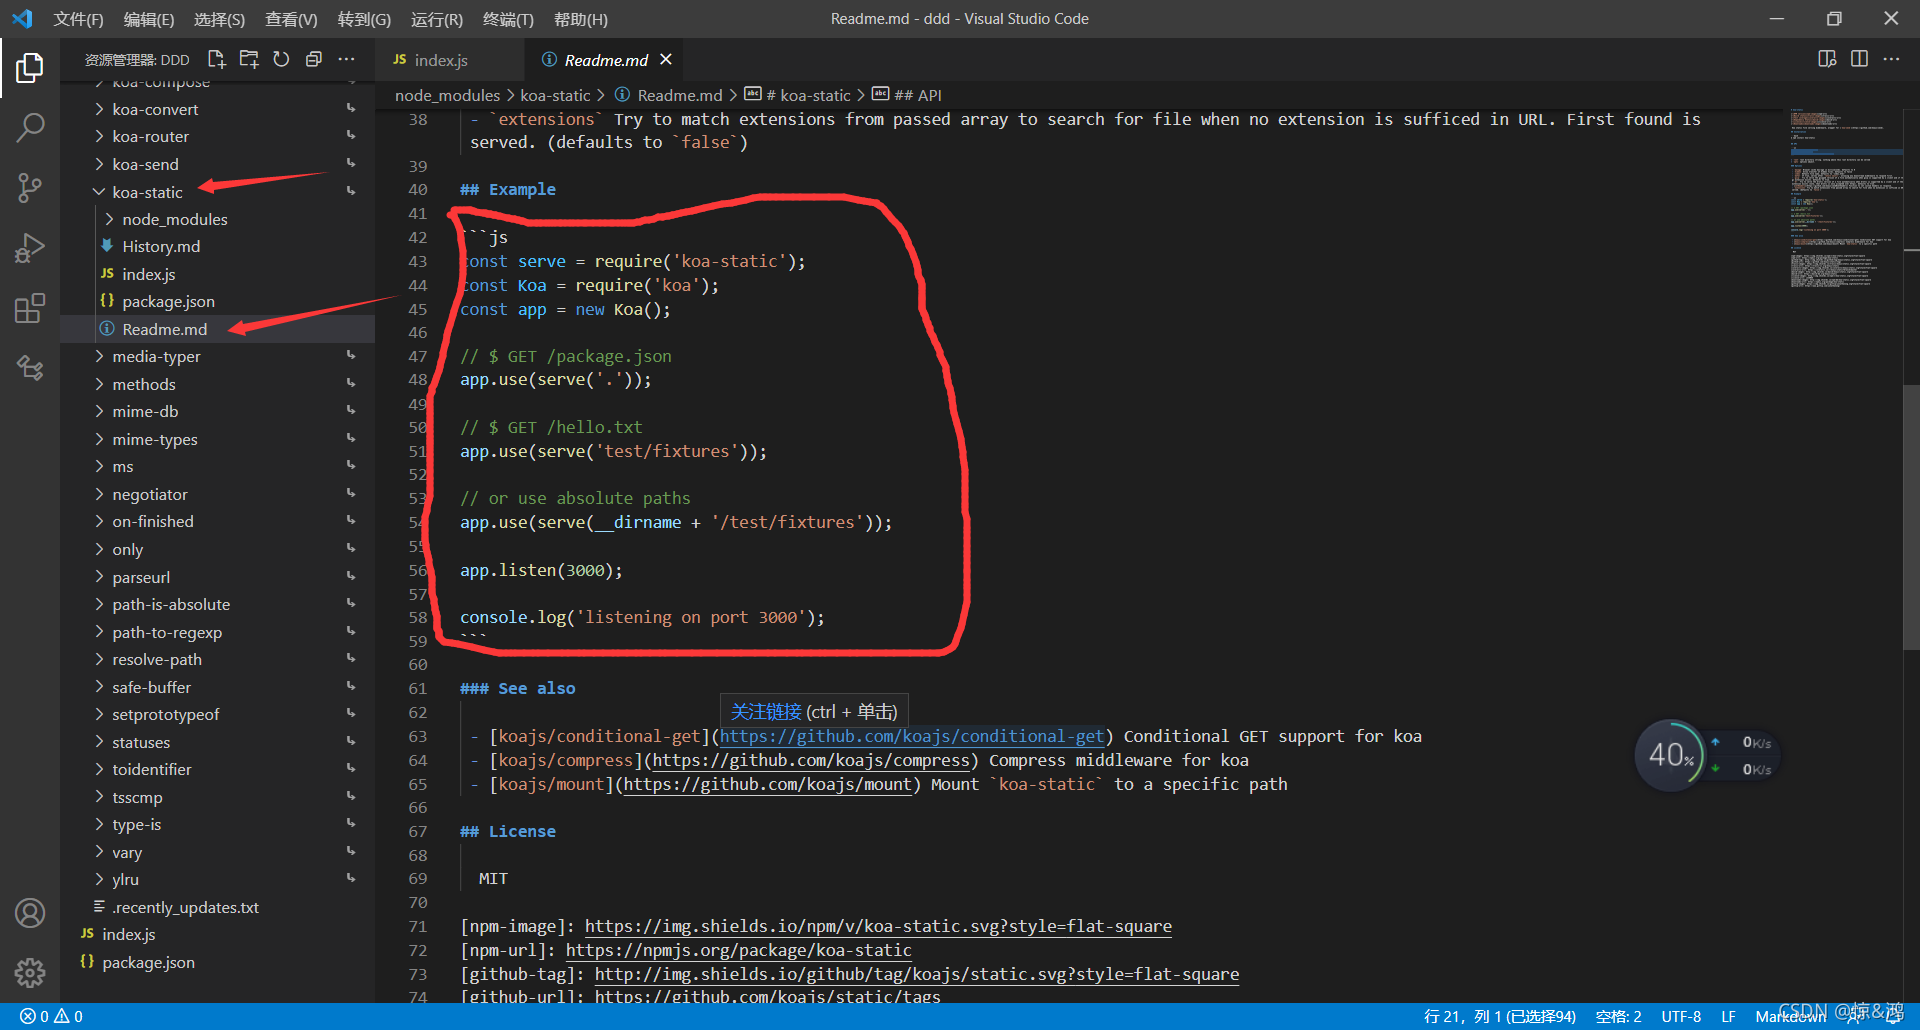The height and width of the screenshot is (1030, 1920).
Task: Expand the safe-buffer folder
Action: click(218, 687)
